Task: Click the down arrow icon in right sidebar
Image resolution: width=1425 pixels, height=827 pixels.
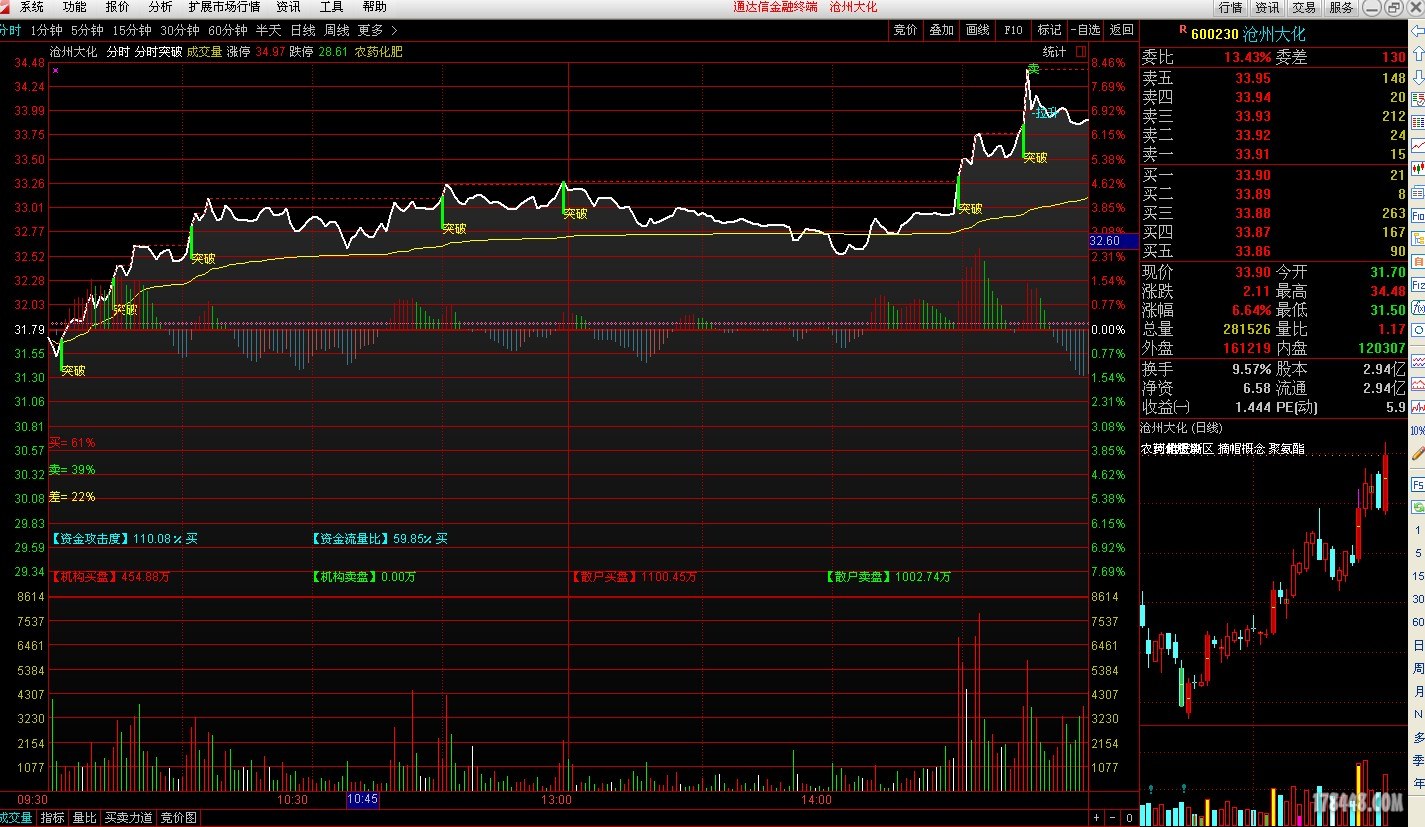Action: point(1418,78)
